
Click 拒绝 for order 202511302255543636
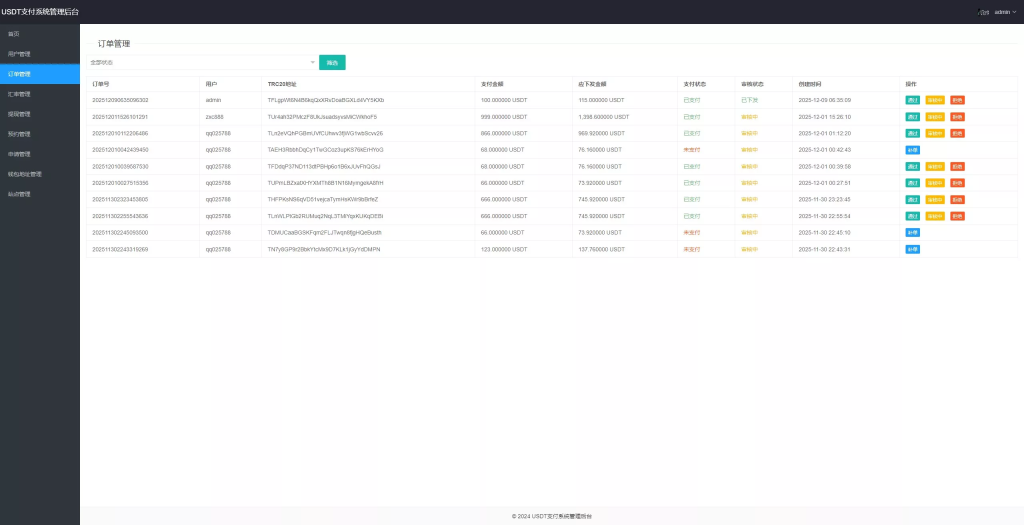pyautogui.click(x=957, y=216)
